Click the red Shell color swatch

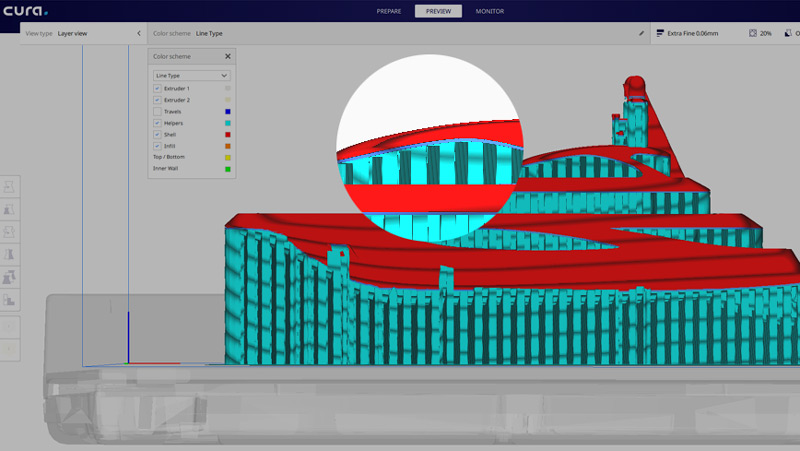[228, 135]
